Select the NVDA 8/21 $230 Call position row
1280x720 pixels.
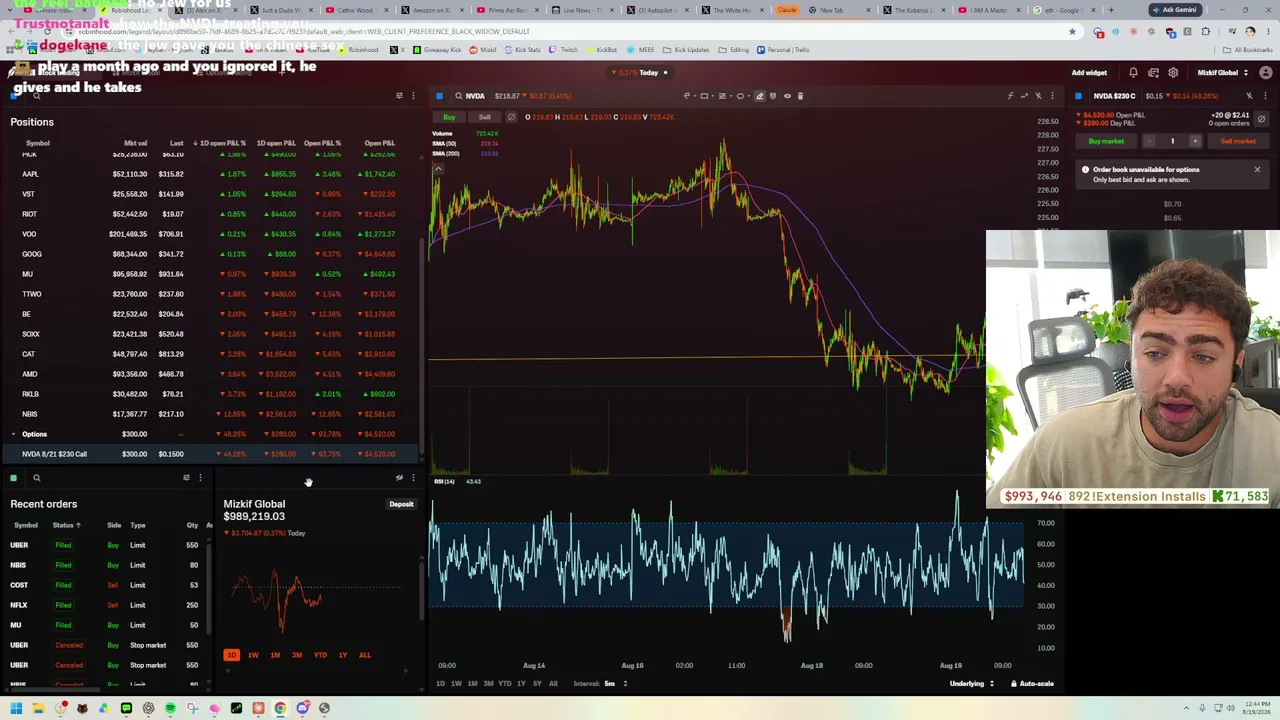210,454
